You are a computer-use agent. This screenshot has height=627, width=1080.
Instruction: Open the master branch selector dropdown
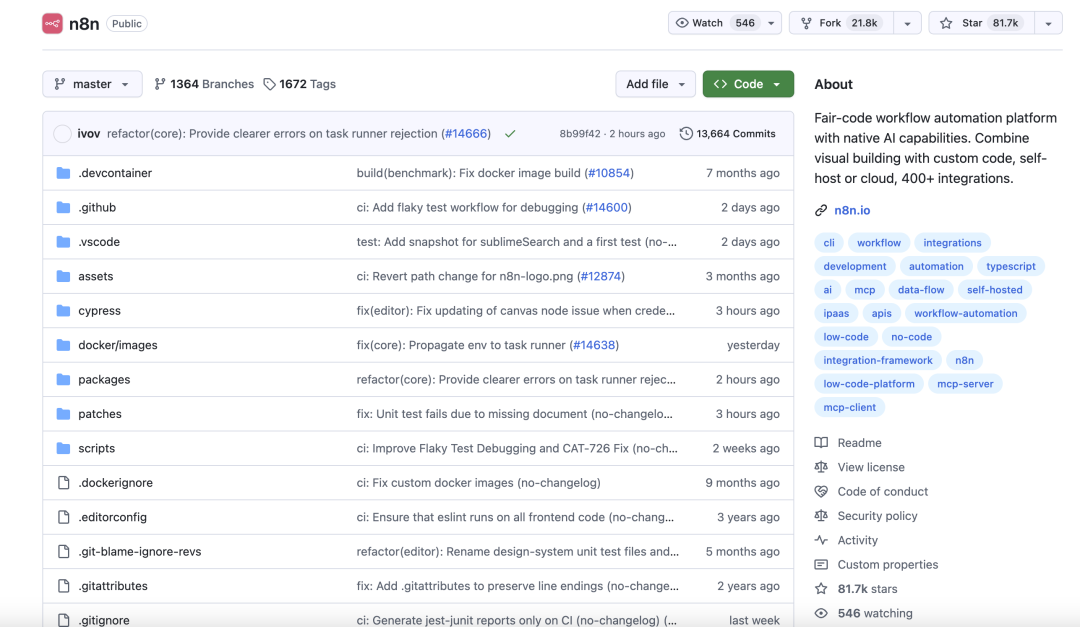(92, 84)
